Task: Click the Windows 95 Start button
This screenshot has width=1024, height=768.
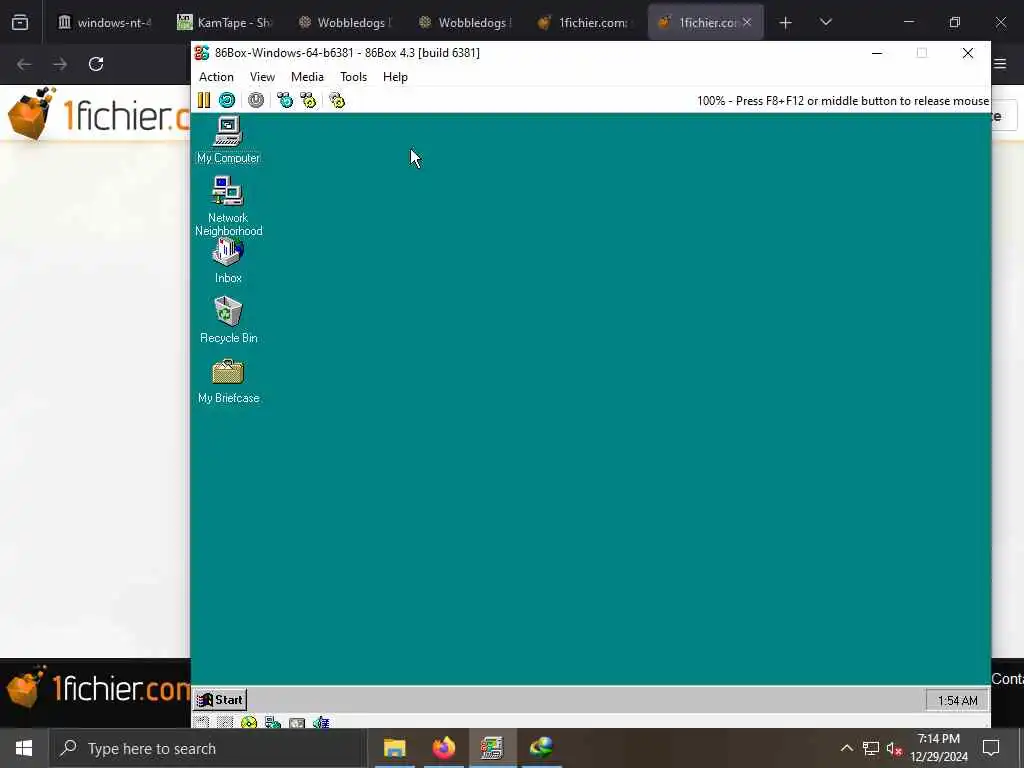Action: [x=220, y=699]
